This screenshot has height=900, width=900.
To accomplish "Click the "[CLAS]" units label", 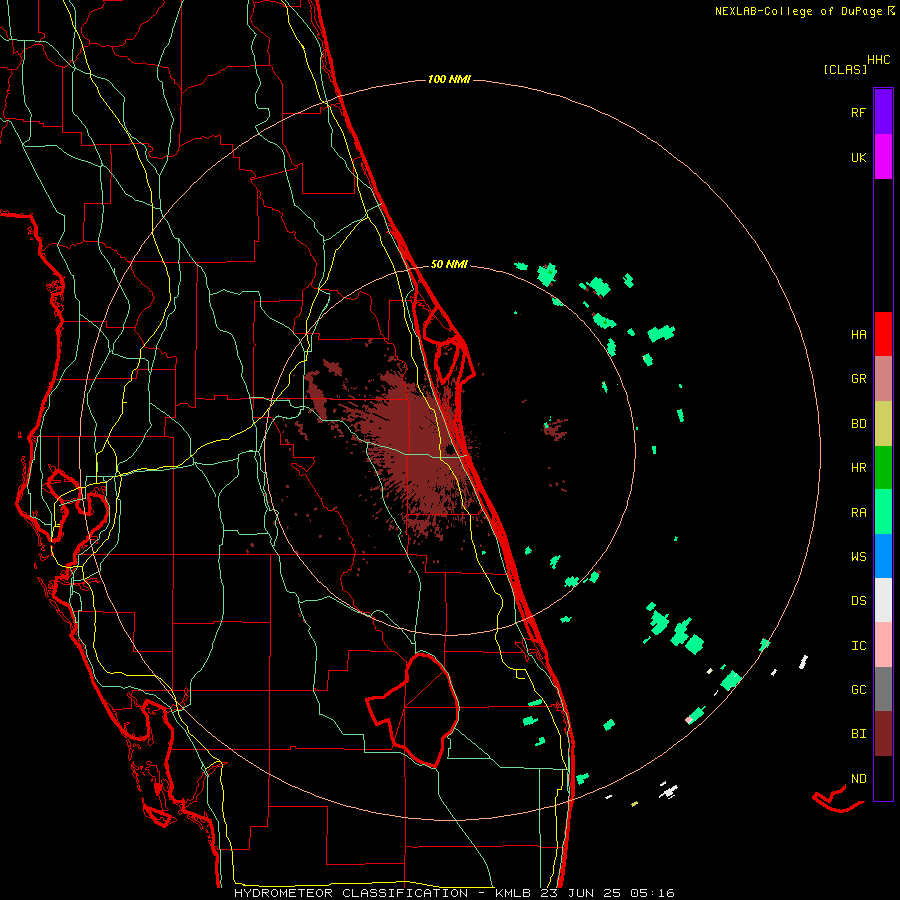I will click(x=845, y=69).
